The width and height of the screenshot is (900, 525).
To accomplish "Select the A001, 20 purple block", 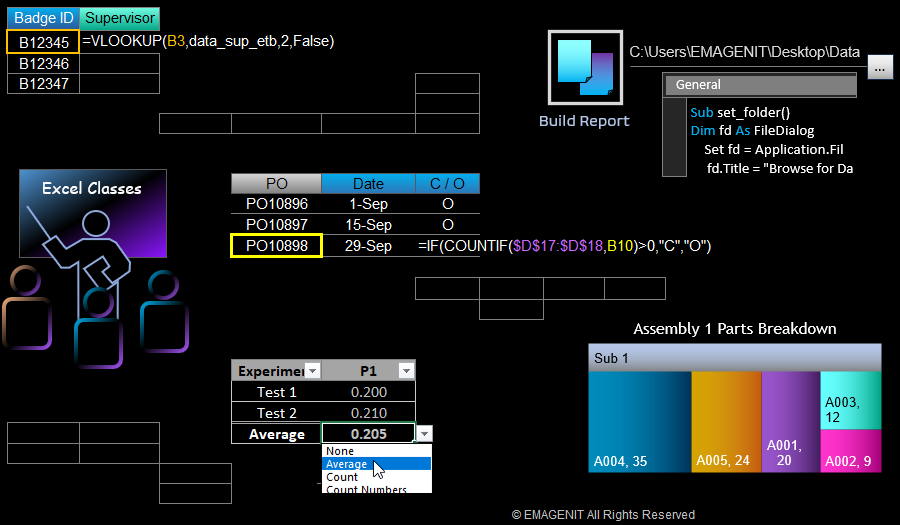I will 790,420.
